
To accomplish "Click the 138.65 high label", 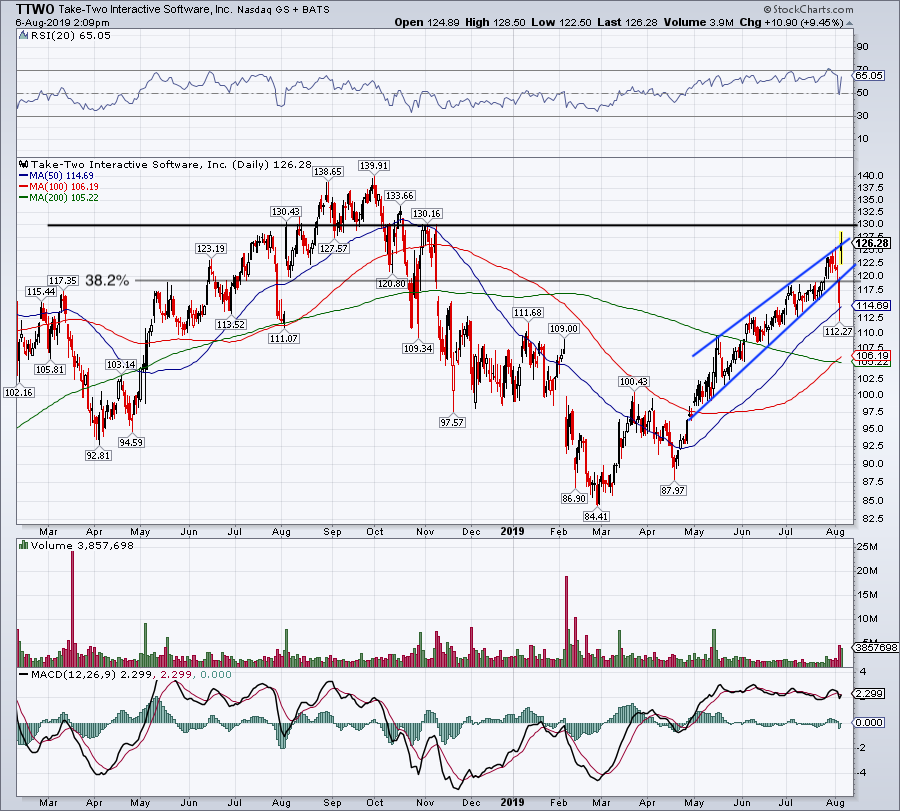I will click(328, 171).
